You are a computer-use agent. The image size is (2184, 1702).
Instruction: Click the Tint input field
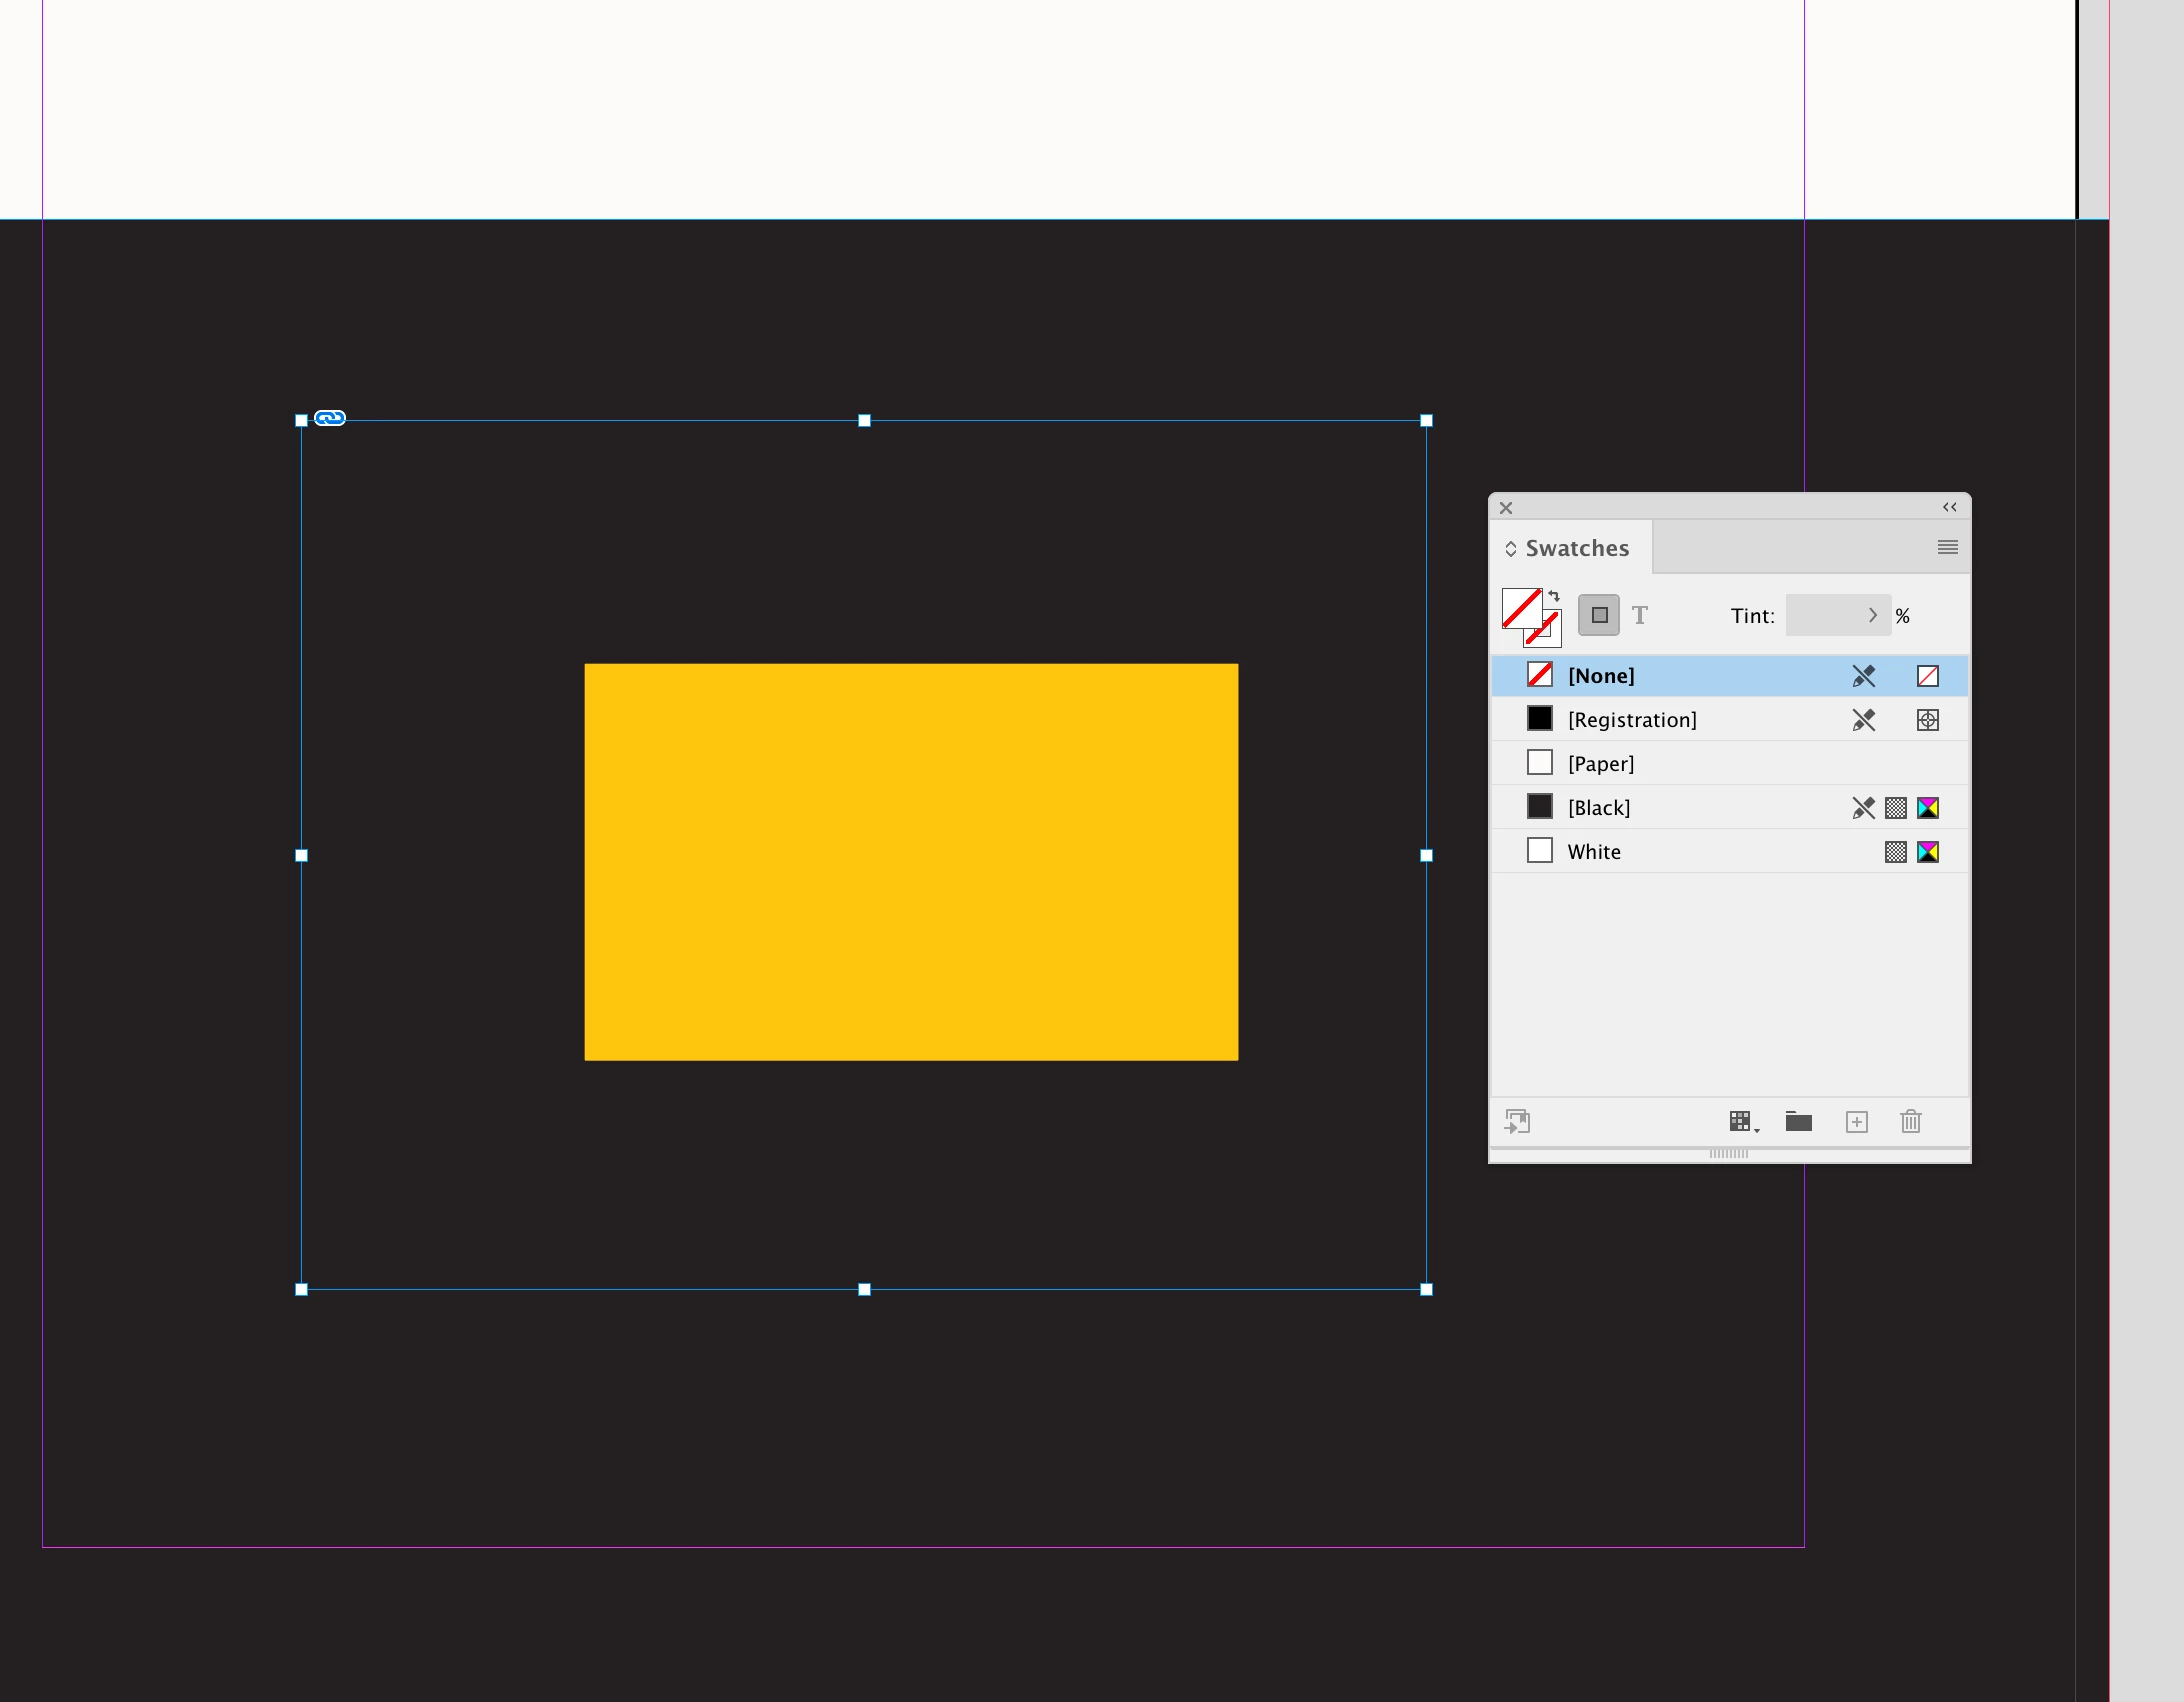tap(1824, 615)
